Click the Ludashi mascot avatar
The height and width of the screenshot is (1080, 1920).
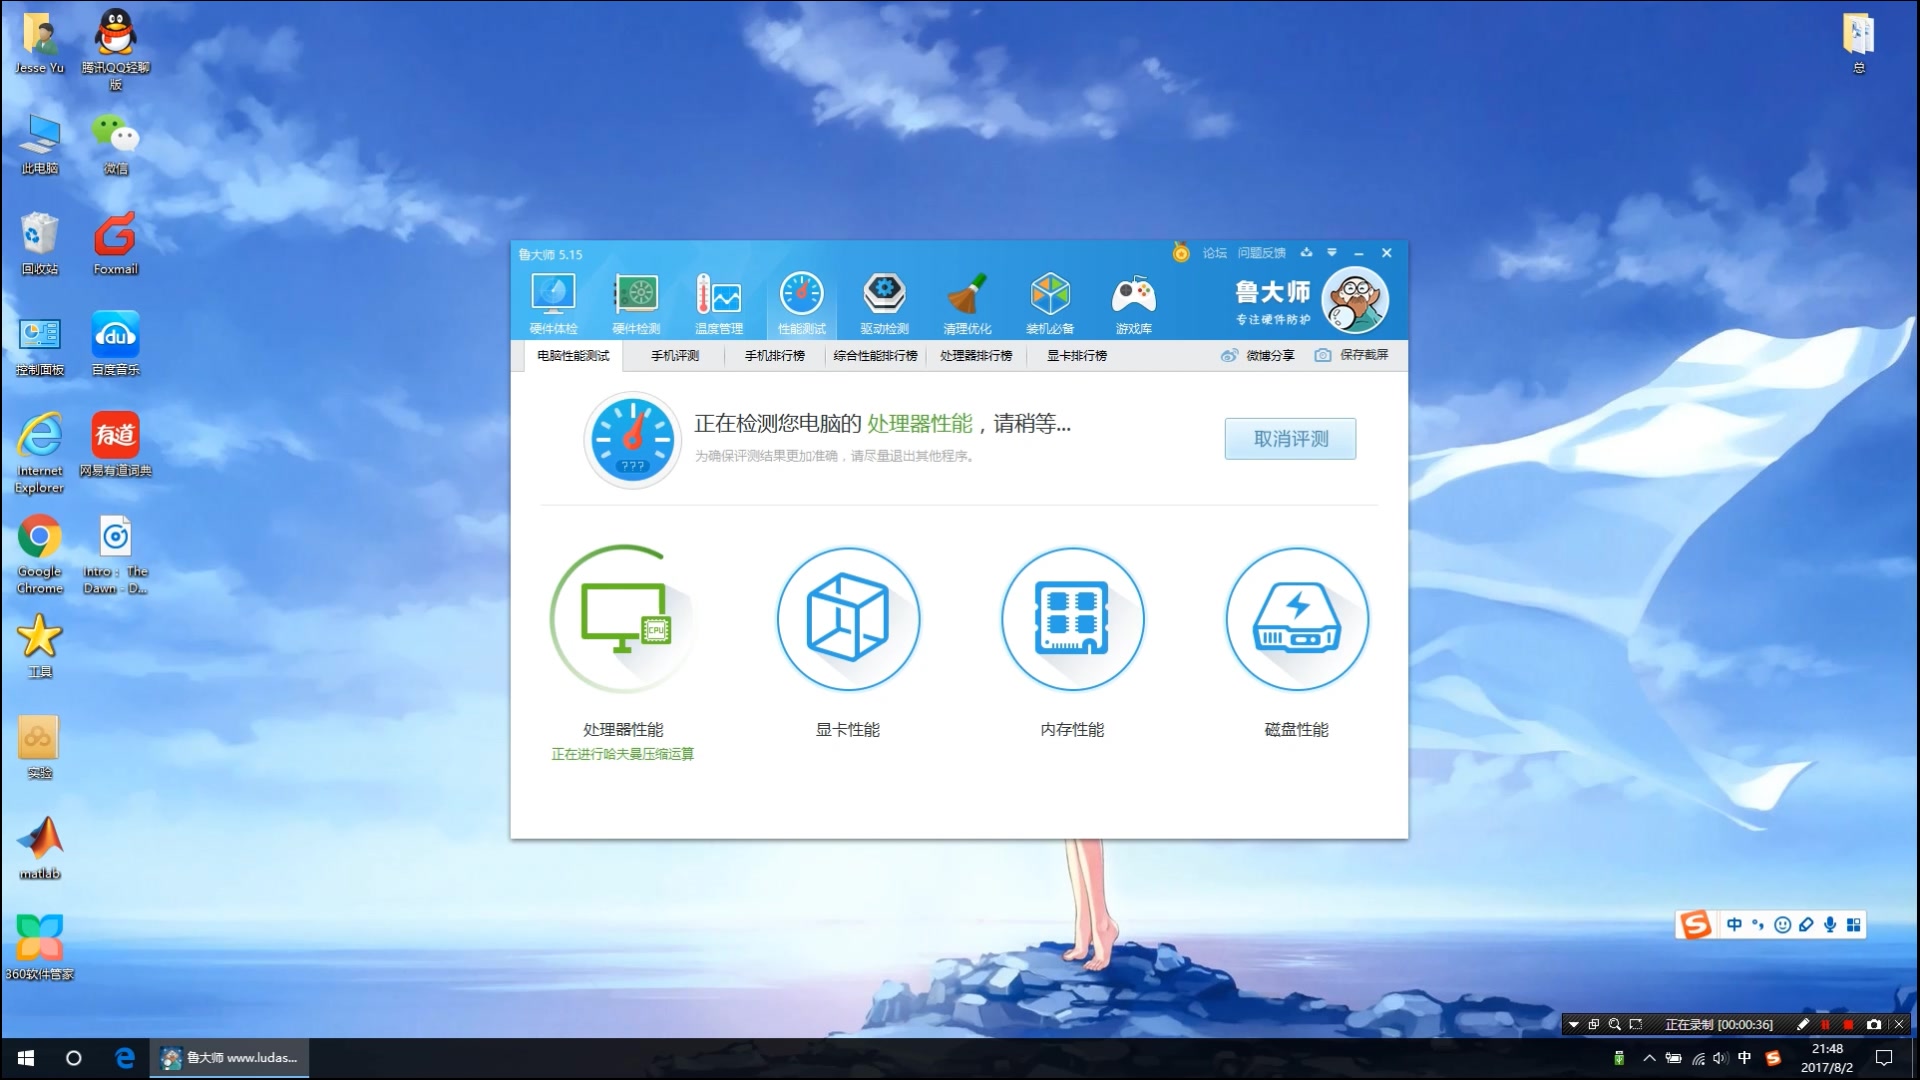[x=1355, y=300]
